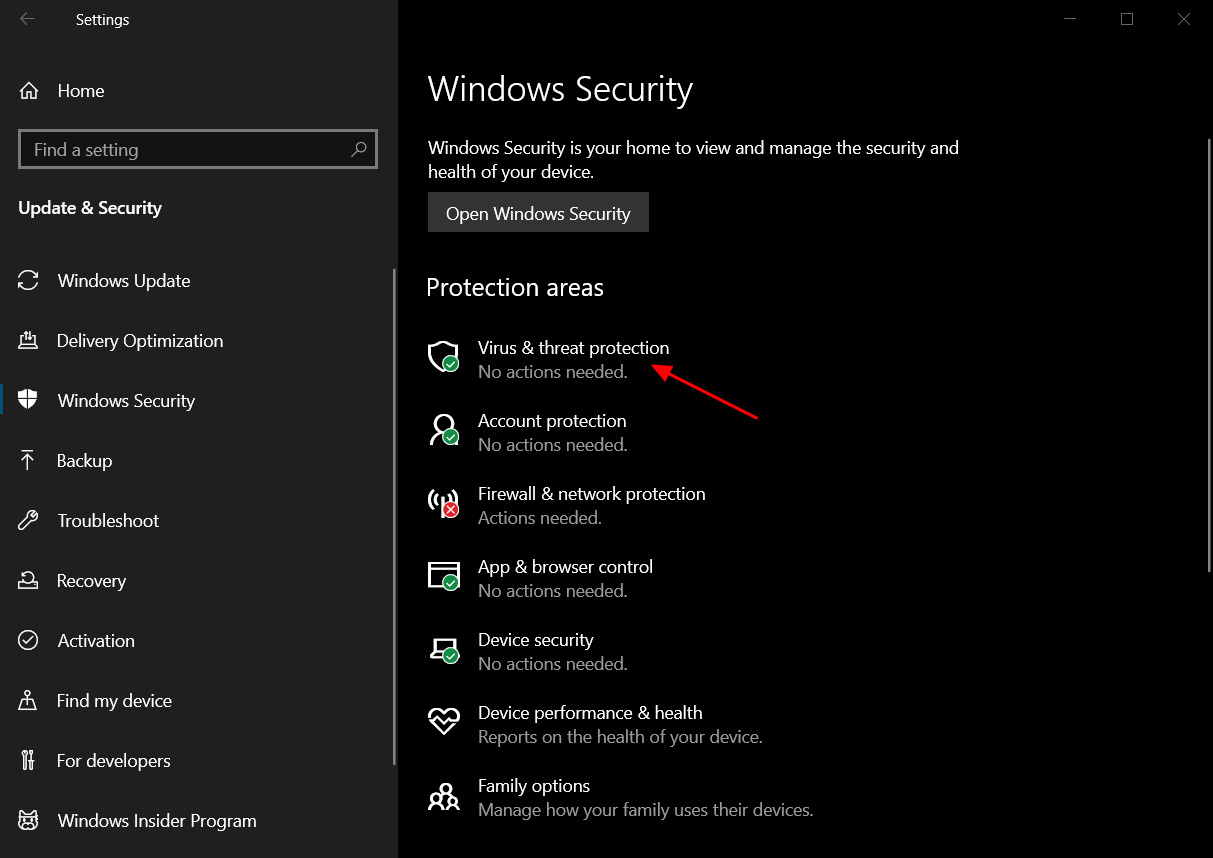
Task: Click 'Reports on the health of your device.'
Action: [620, 737]
